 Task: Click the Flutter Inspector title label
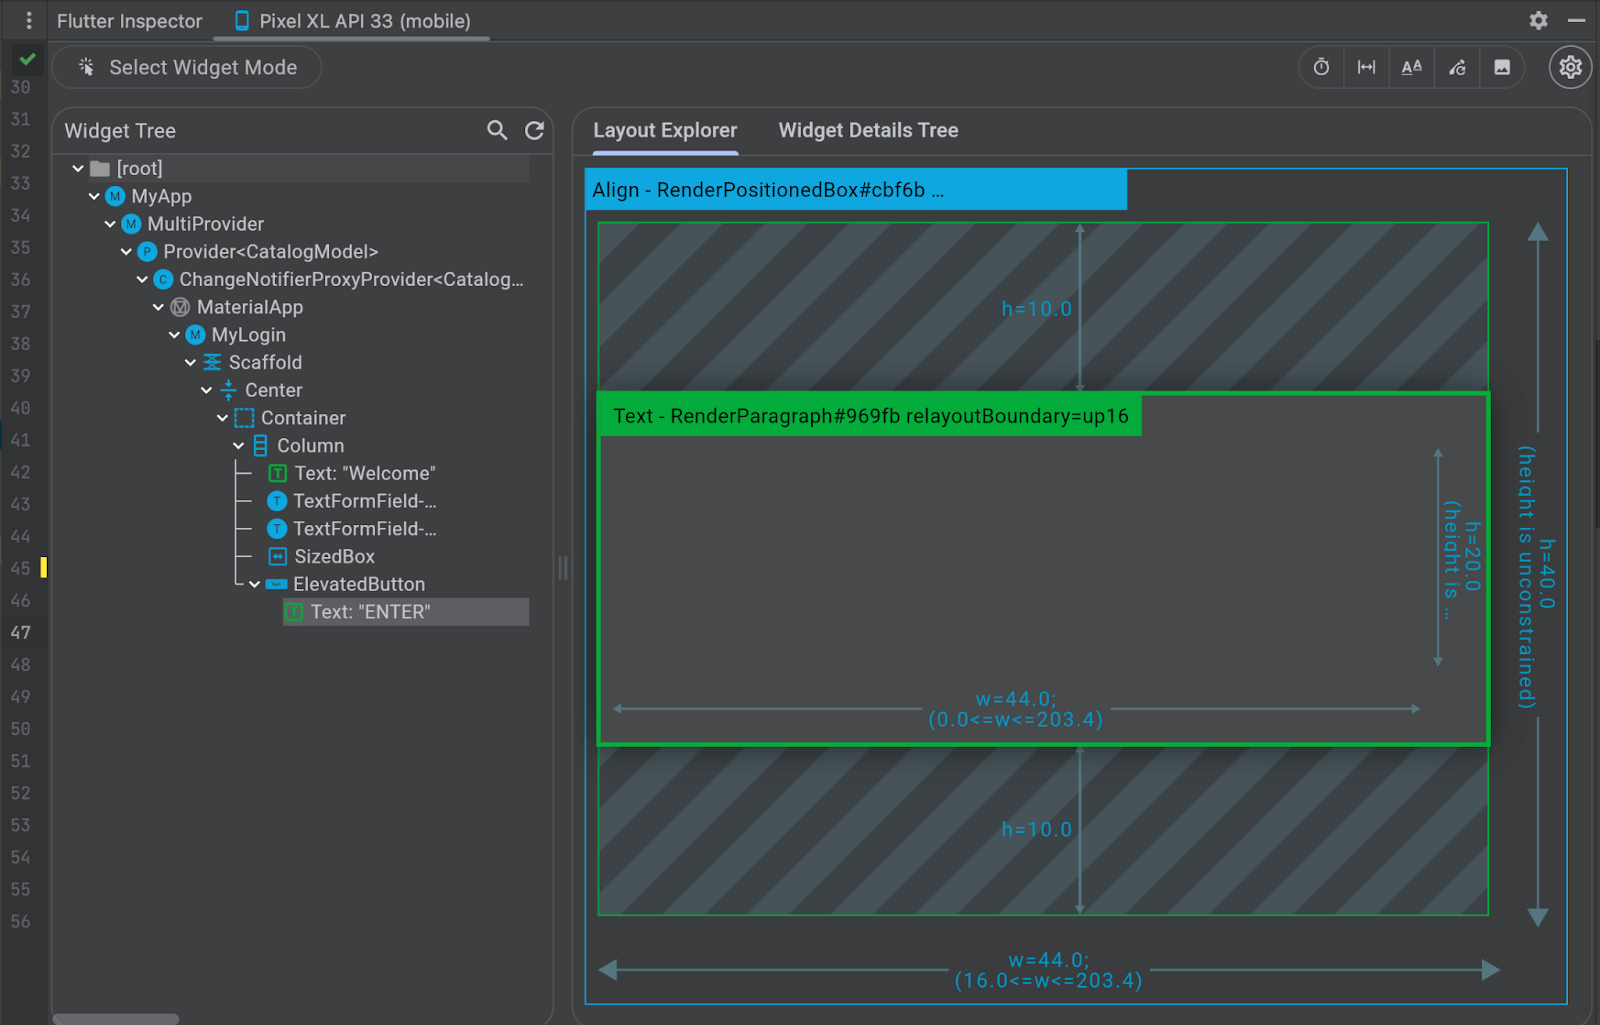coord(129,20)
